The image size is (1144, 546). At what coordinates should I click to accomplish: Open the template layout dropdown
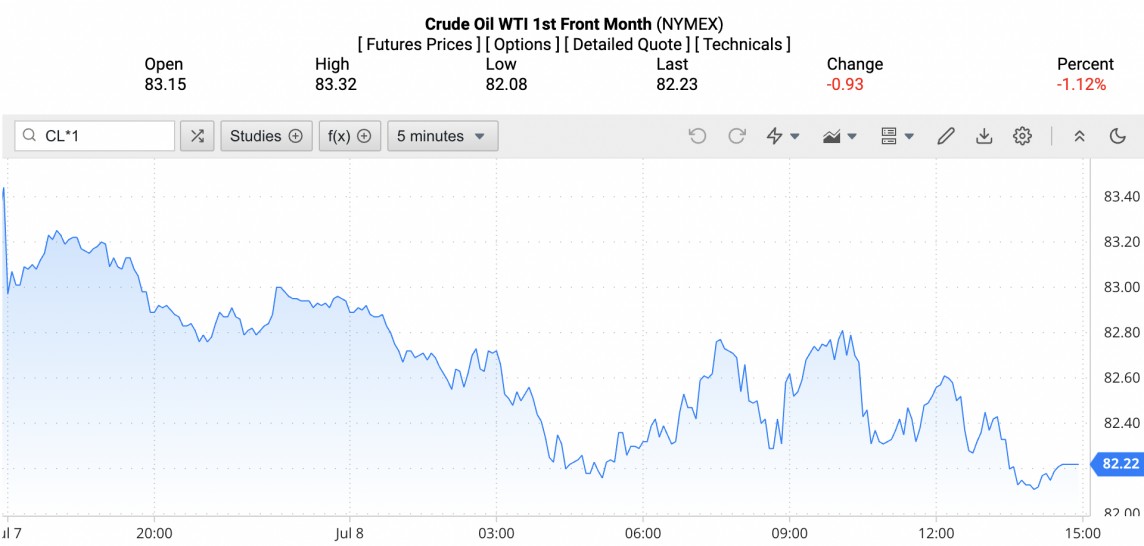pos(897,136)
